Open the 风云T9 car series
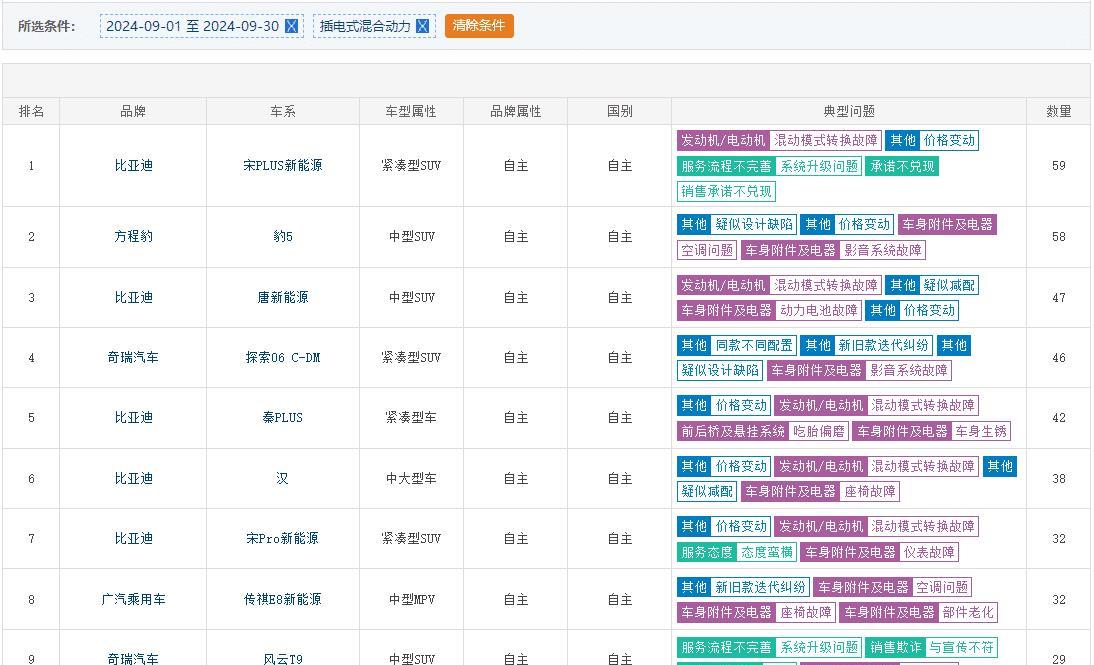 point(283,659)
